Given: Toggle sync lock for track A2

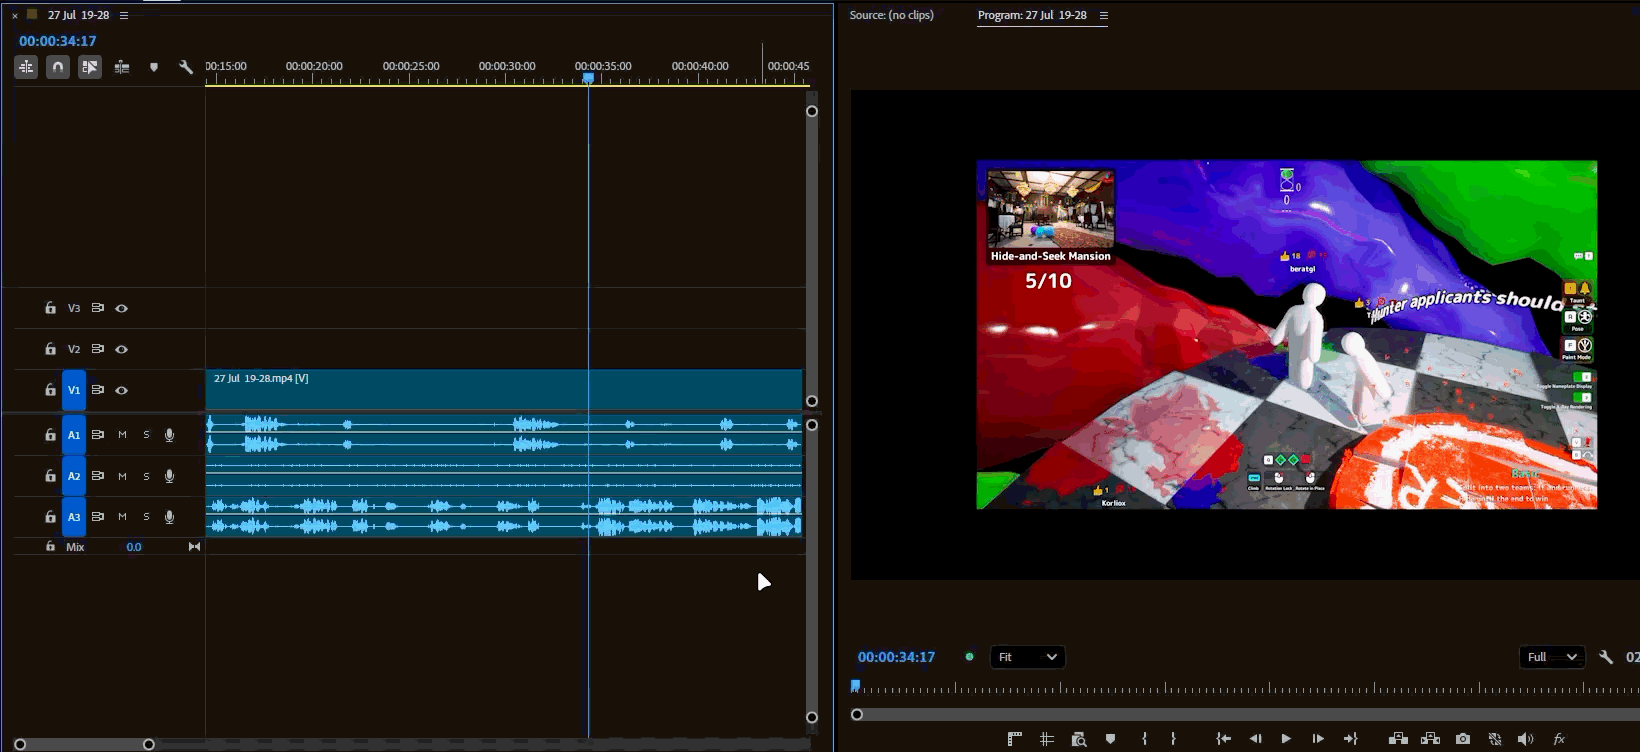Looking at the screenshot, I should 98,476.
